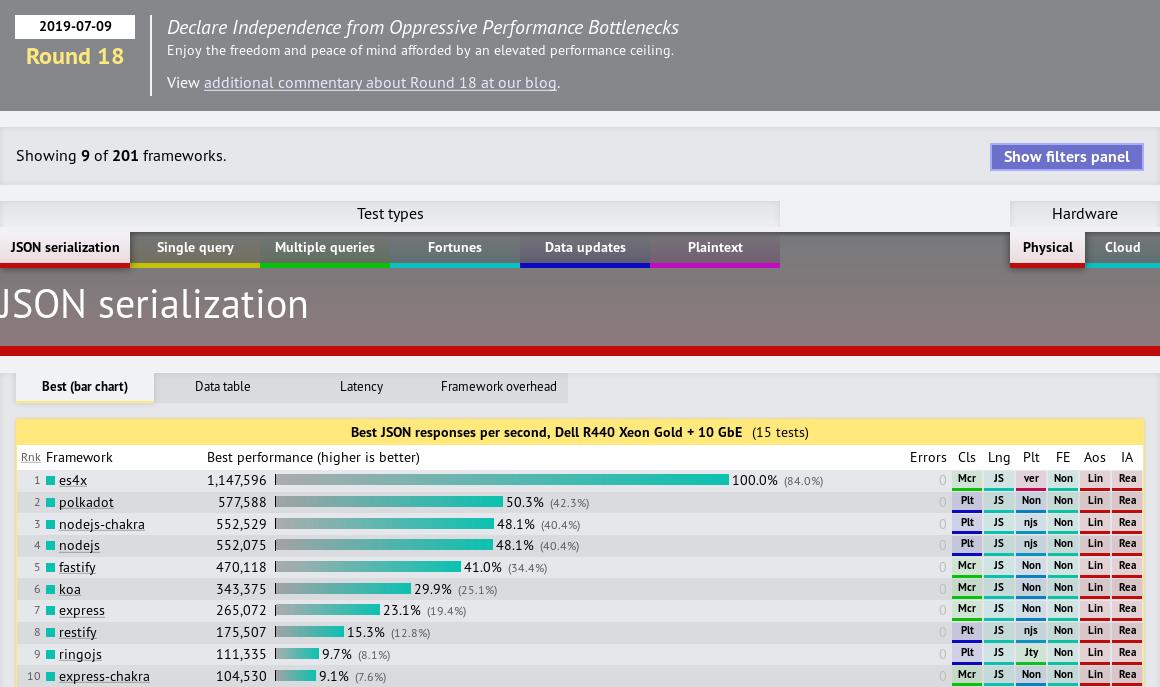This screenshot has width=1160, height=687.
Task: Switch to the Single query tab
Action: pos(195,248)
